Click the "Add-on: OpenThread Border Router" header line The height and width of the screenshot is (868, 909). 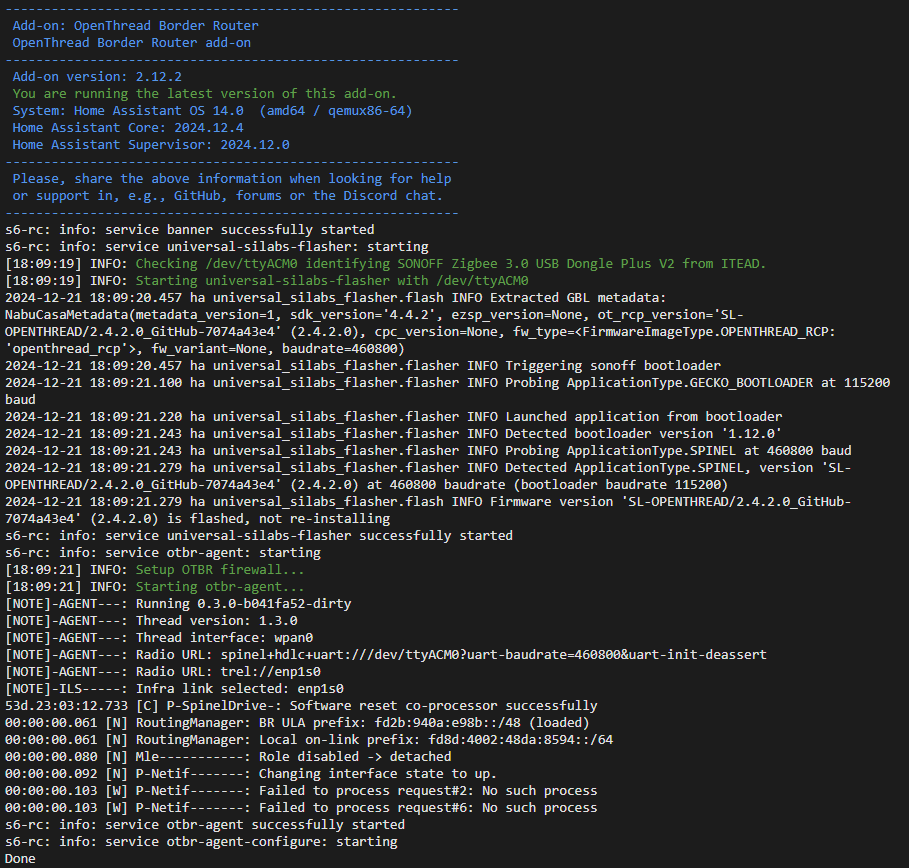pyautogui.click(x=135, y=26)
